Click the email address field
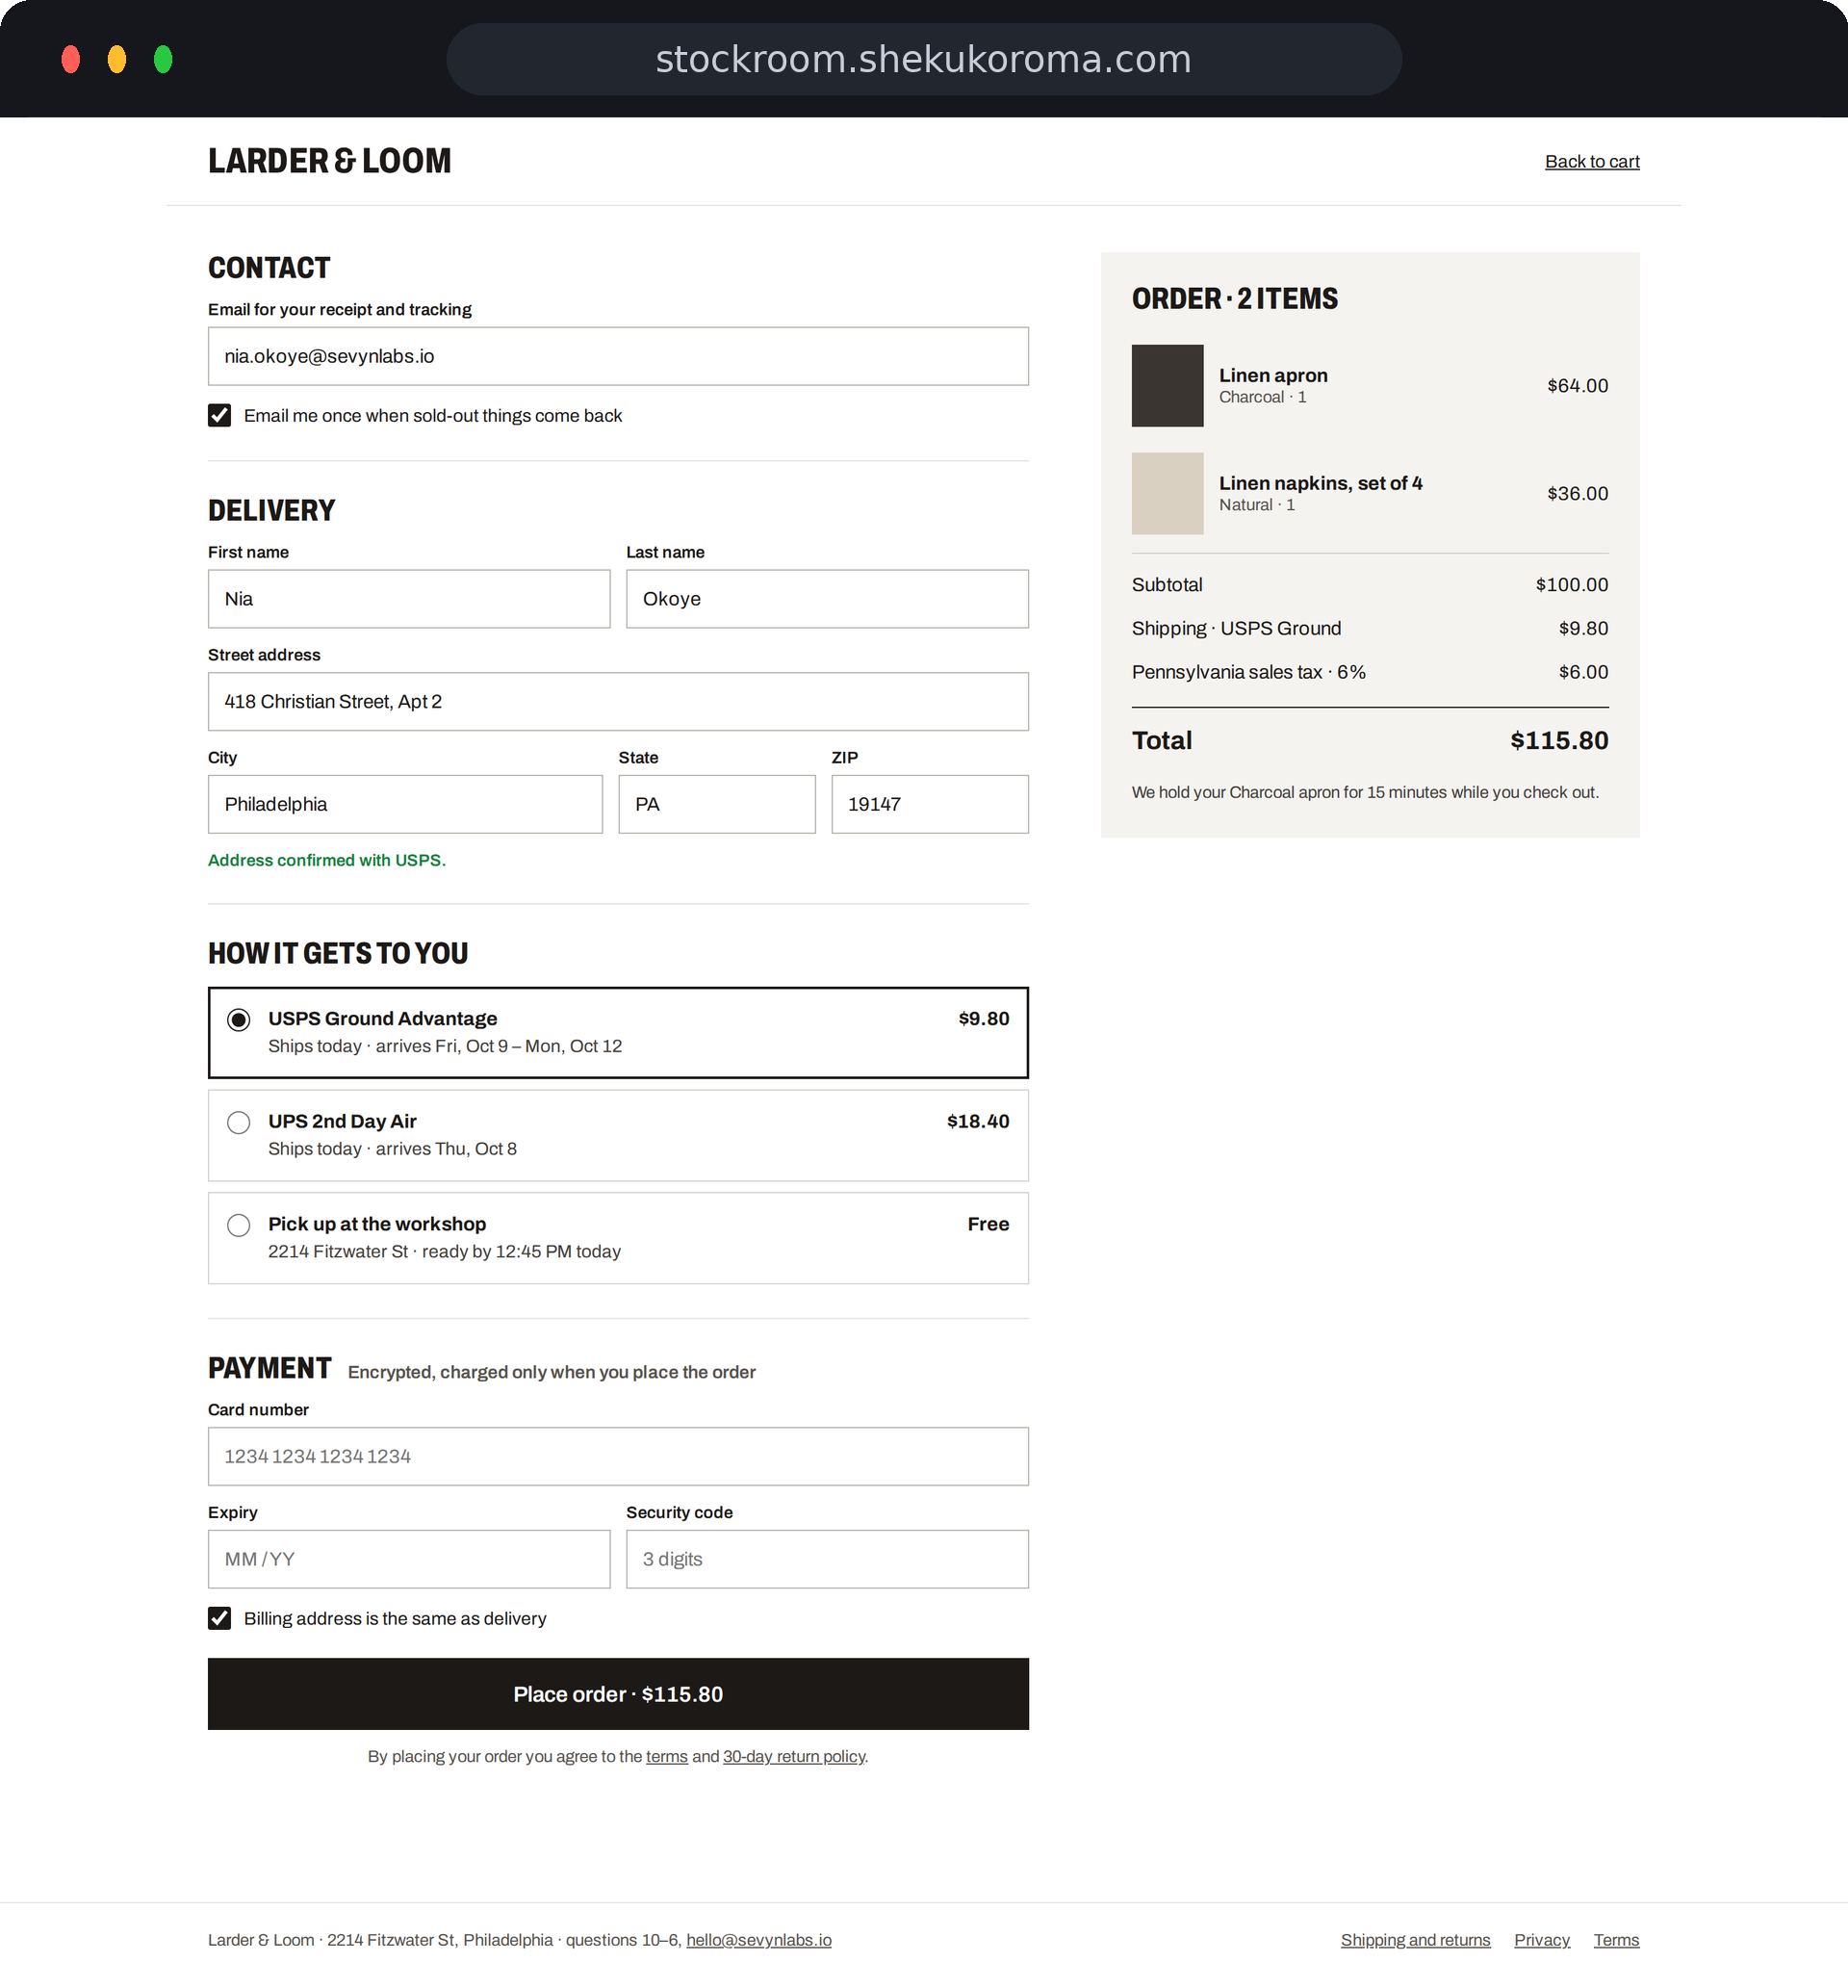This screenshot has width=1848, height=1988. 618,356
